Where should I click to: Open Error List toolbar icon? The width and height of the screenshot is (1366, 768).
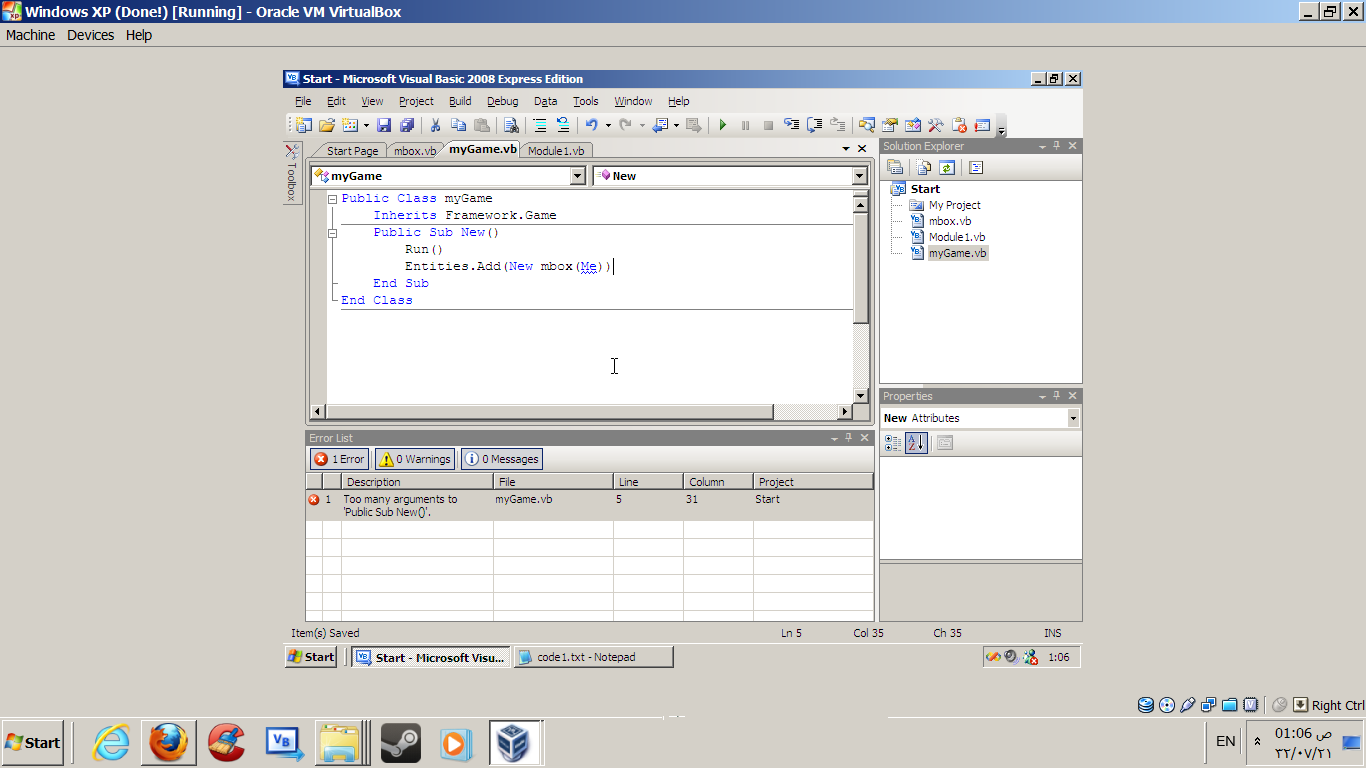[x=959, y=125]
